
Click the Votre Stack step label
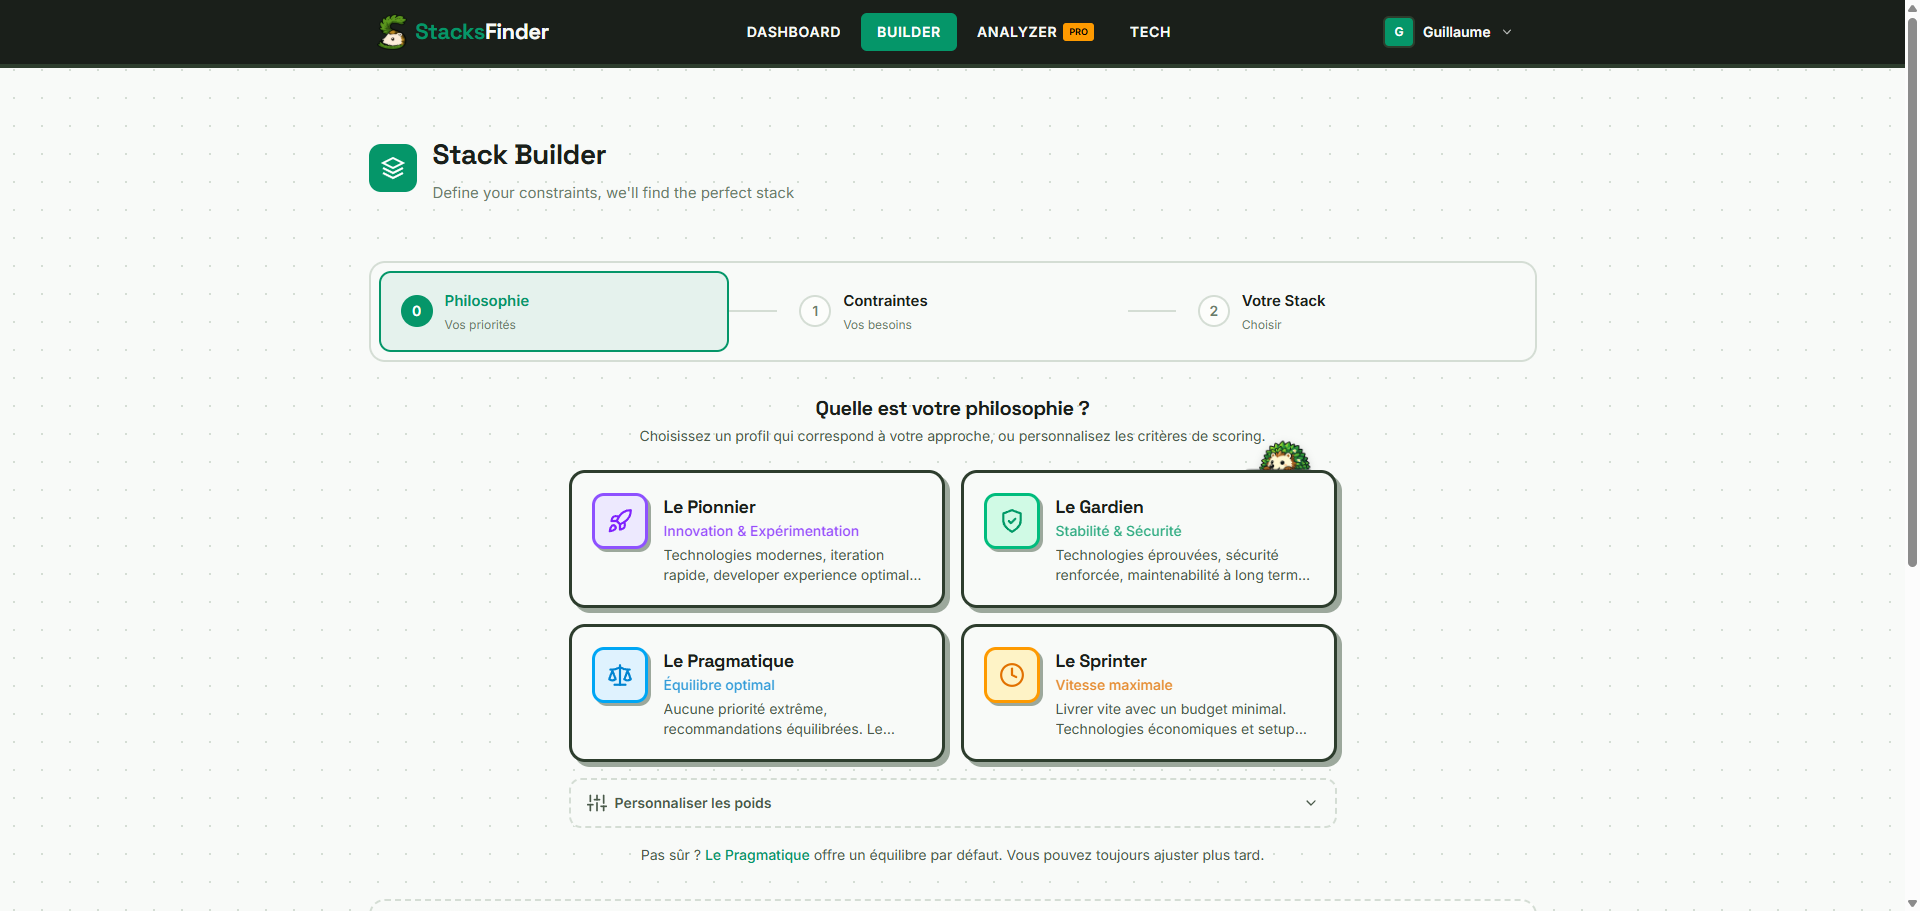click(1283, 301)
